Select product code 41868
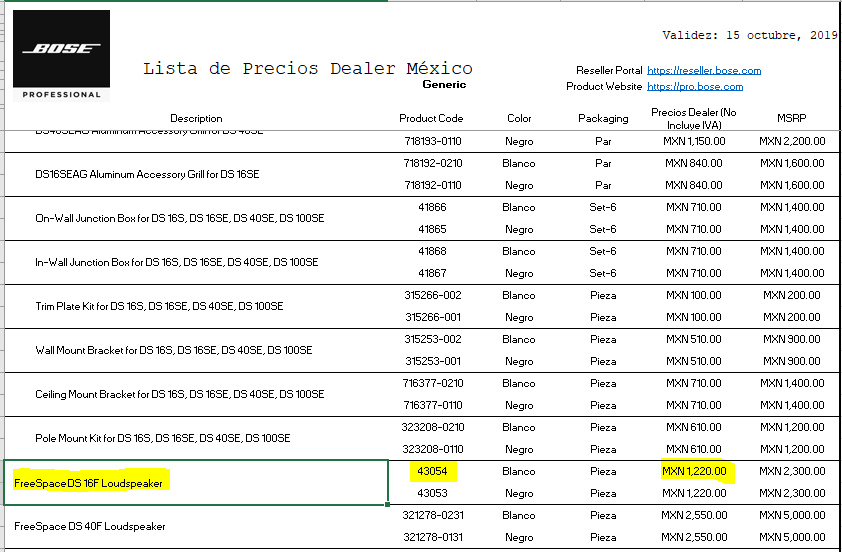The width and height of the screenshot is (842, 552). point(432,251)
